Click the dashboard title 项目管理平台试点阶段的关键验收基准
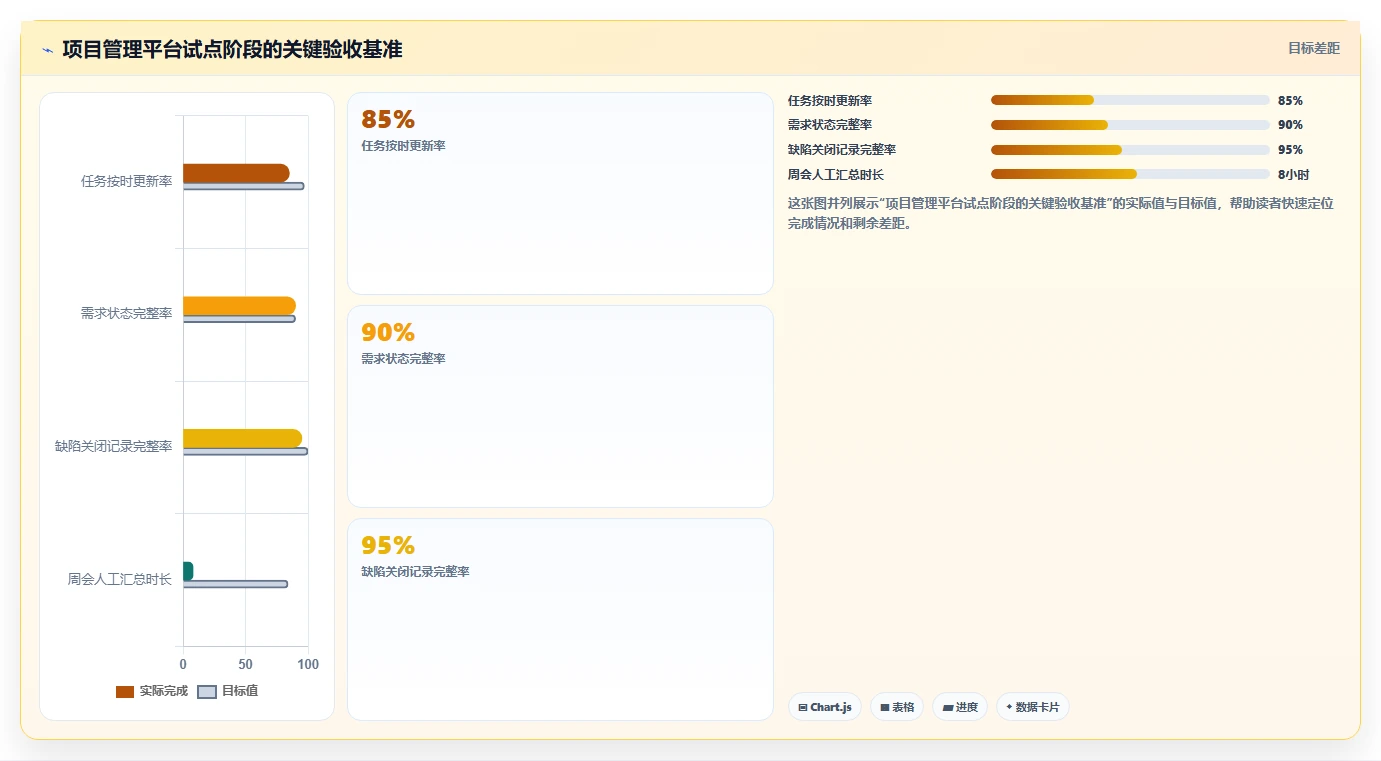The width and height of the screenshot is (1381, 761). click(232, 49)
